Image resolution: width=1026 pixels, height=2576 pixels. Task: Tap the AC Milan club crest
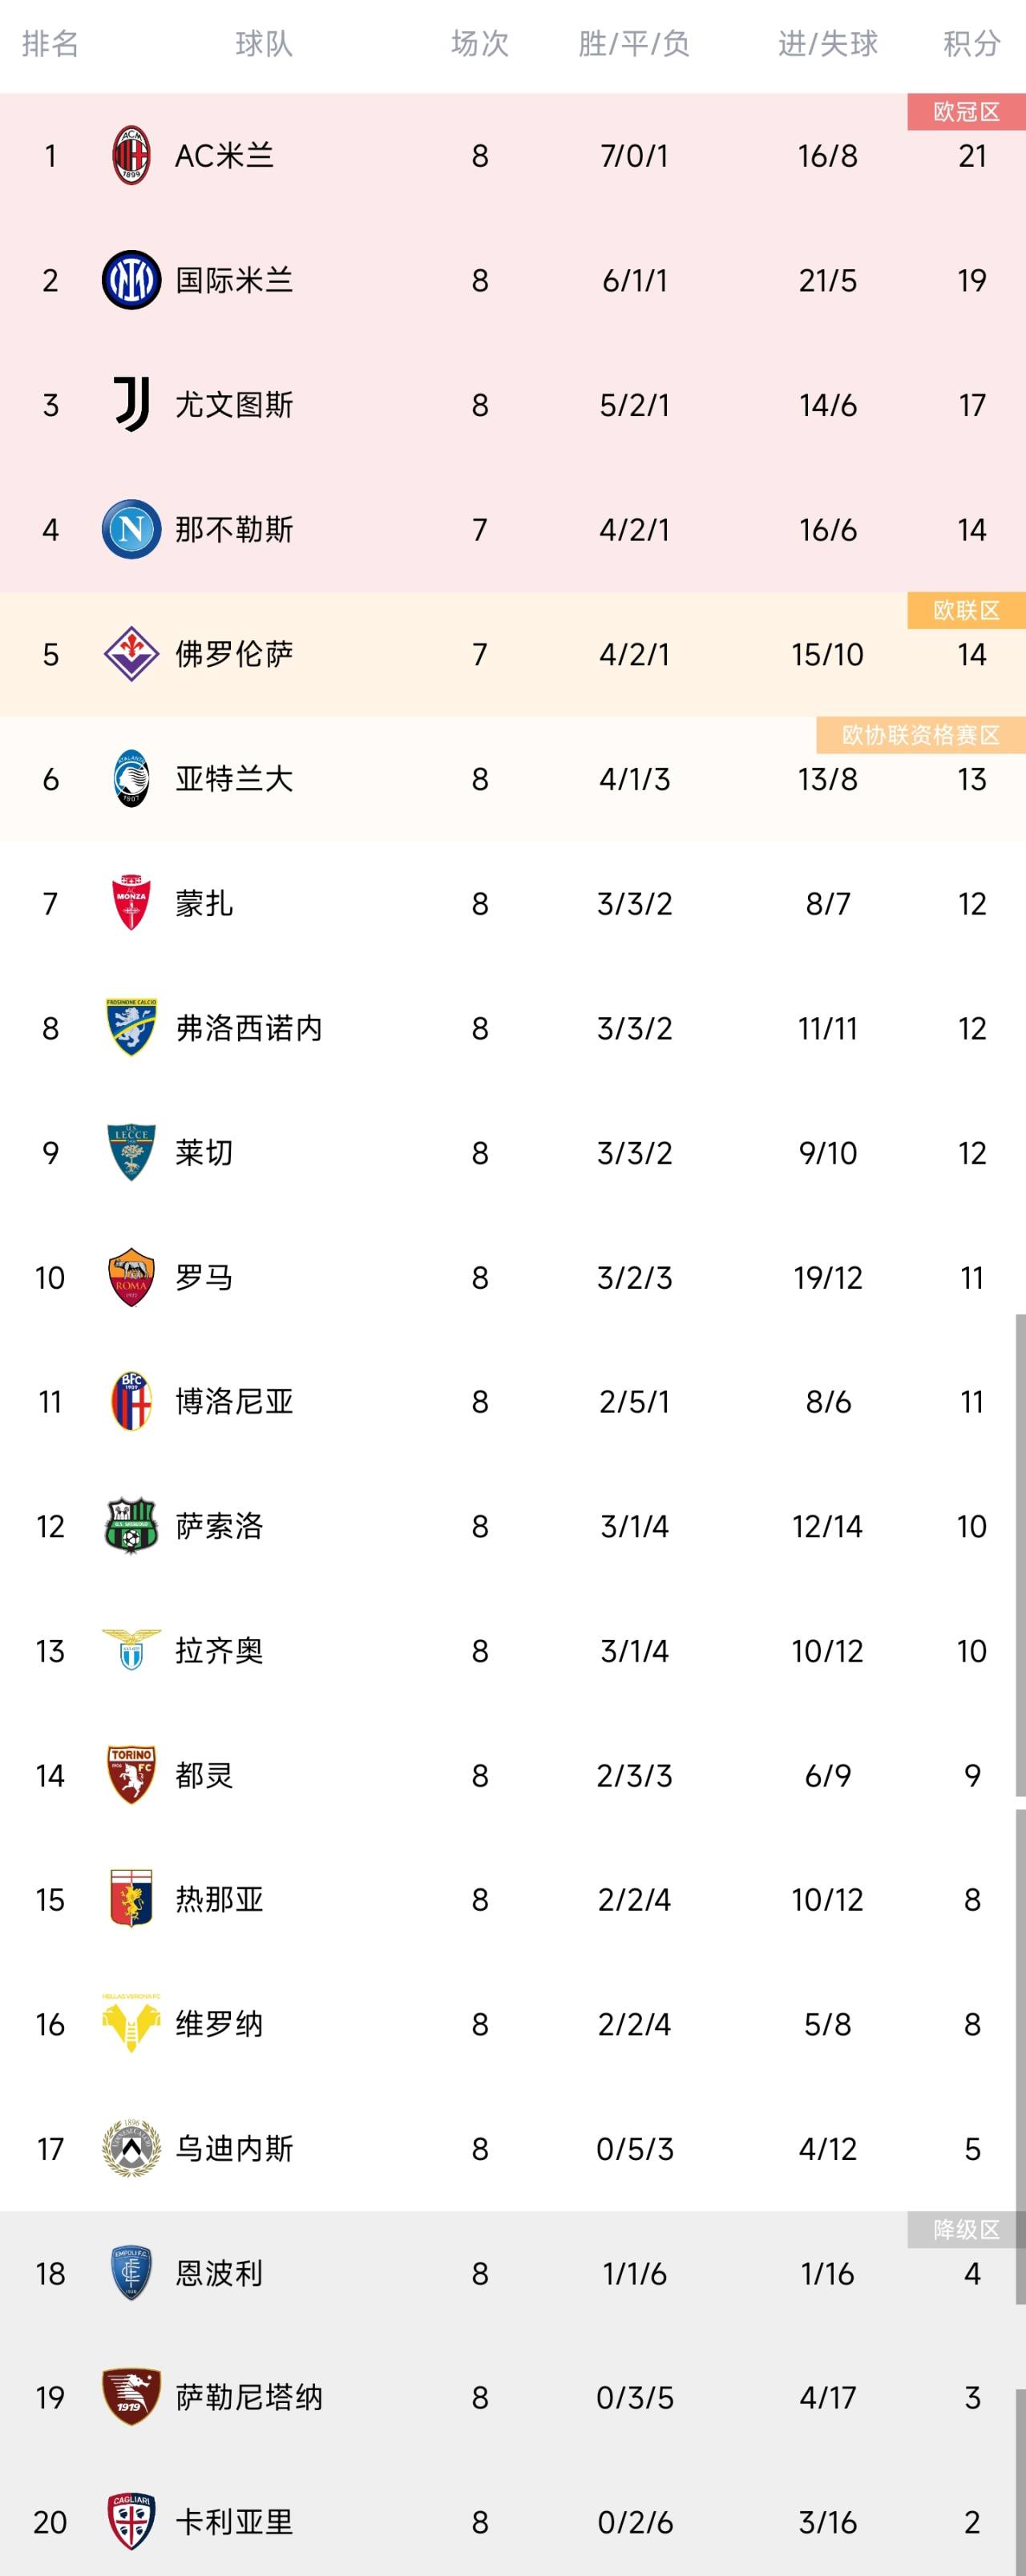(x=131, y=155)
